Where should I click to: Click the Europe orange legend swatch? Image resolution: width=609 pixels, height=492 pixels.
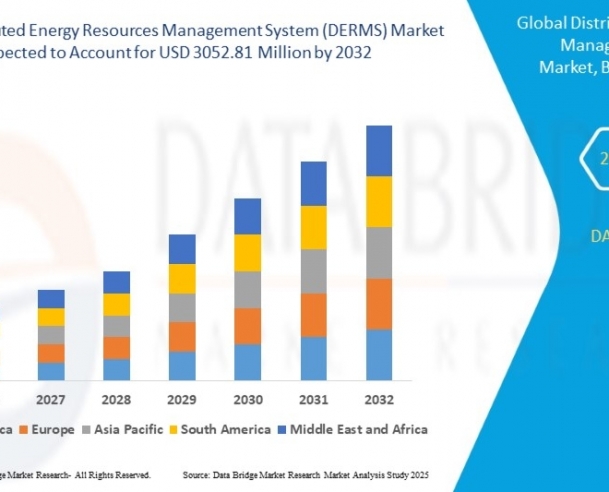tap(25, 430)
